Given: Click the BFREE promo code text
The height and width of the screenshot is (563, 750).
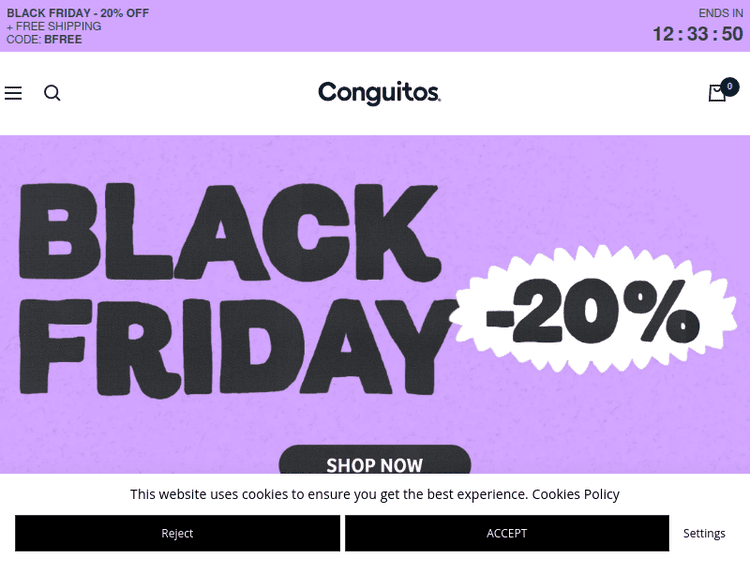Looking at the screenshot, I should click(63, 40).
